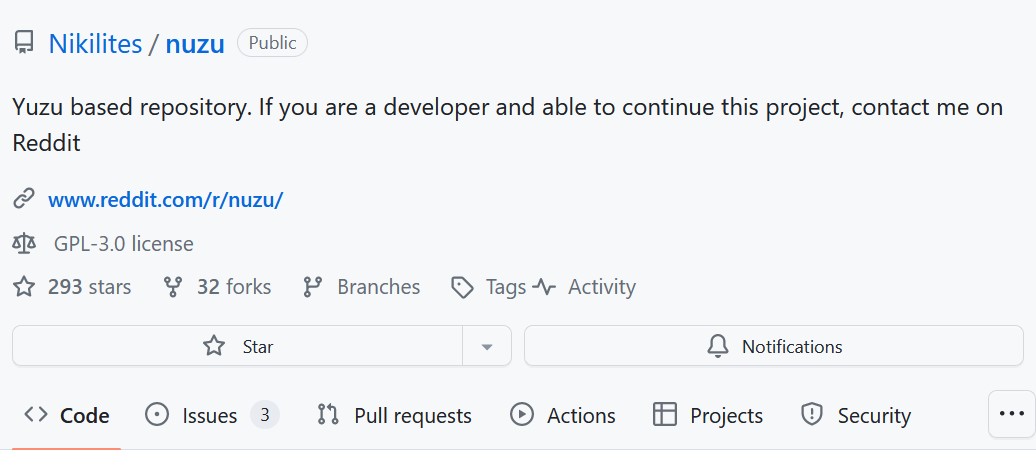
Task: View the 293 stars list
Action: coord(89,288)
